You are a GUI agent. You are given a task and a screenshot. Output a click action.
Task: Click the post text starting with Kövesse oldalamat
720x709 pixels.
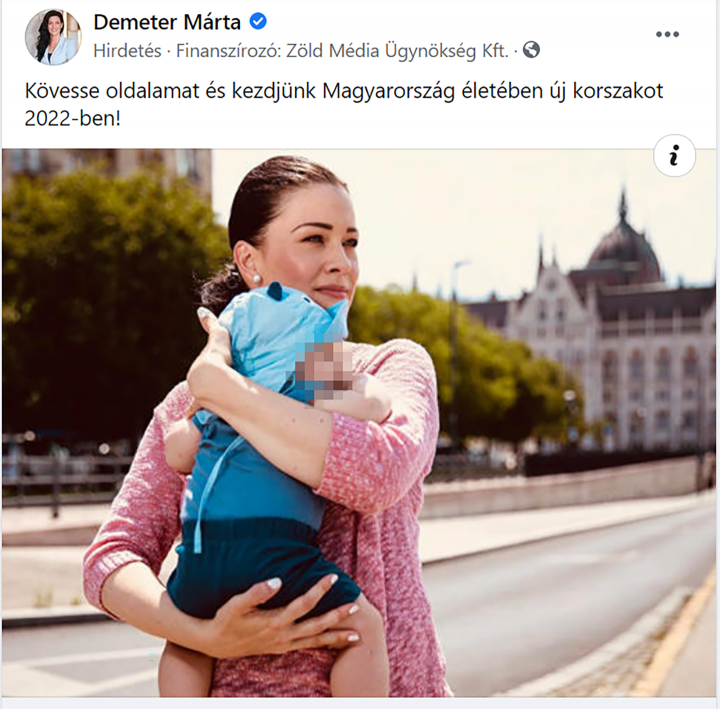coord(343,104)
